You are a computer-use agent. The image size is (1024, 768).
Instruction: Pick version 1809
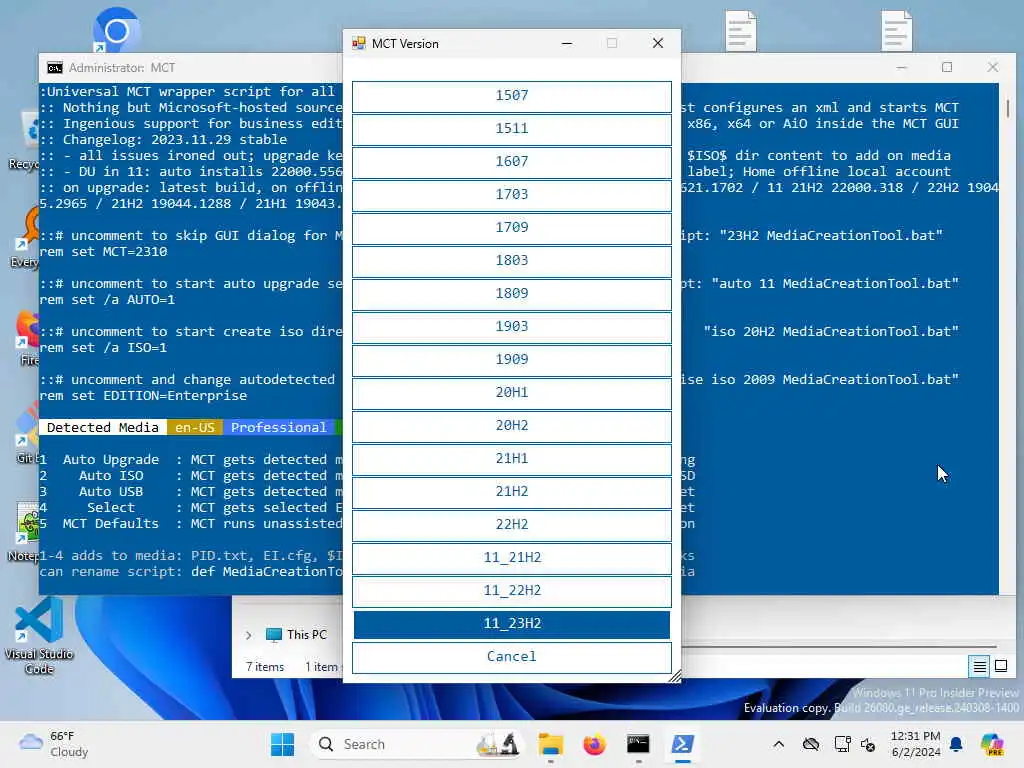coord(511,294)
